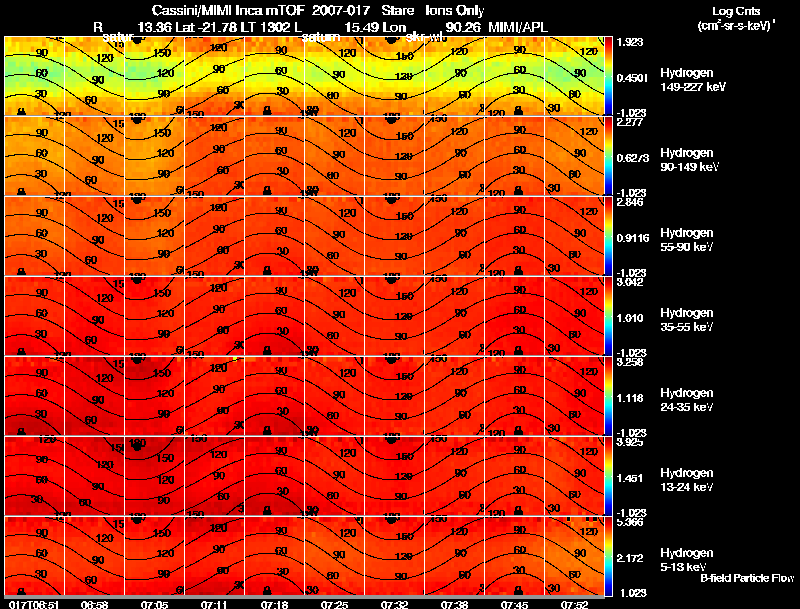Click the 'Ions Only' label in the title
This screenshot has width=800, height=609.
[x=455, y=11]
